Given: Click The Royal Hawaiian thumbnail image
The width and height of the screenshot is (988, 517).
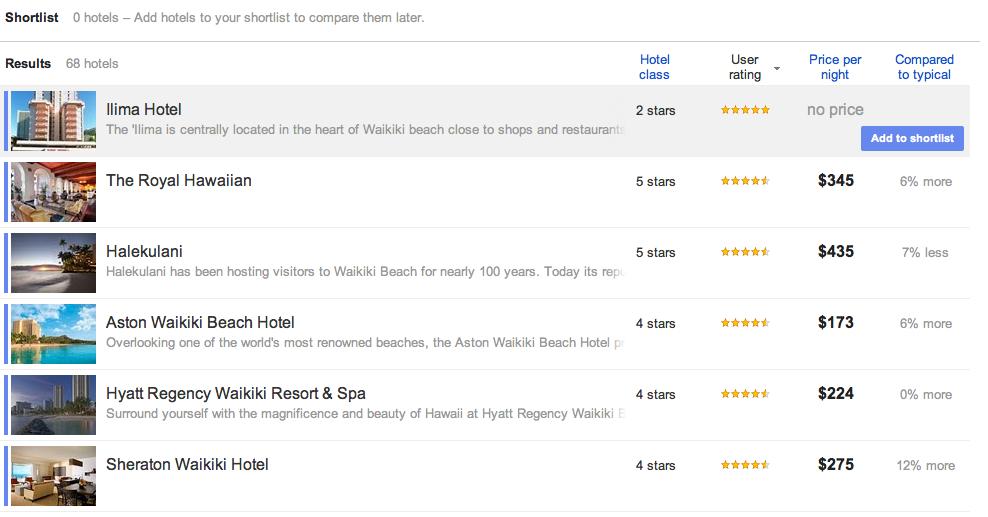Looking at the screenshot, I should point(53,192).
